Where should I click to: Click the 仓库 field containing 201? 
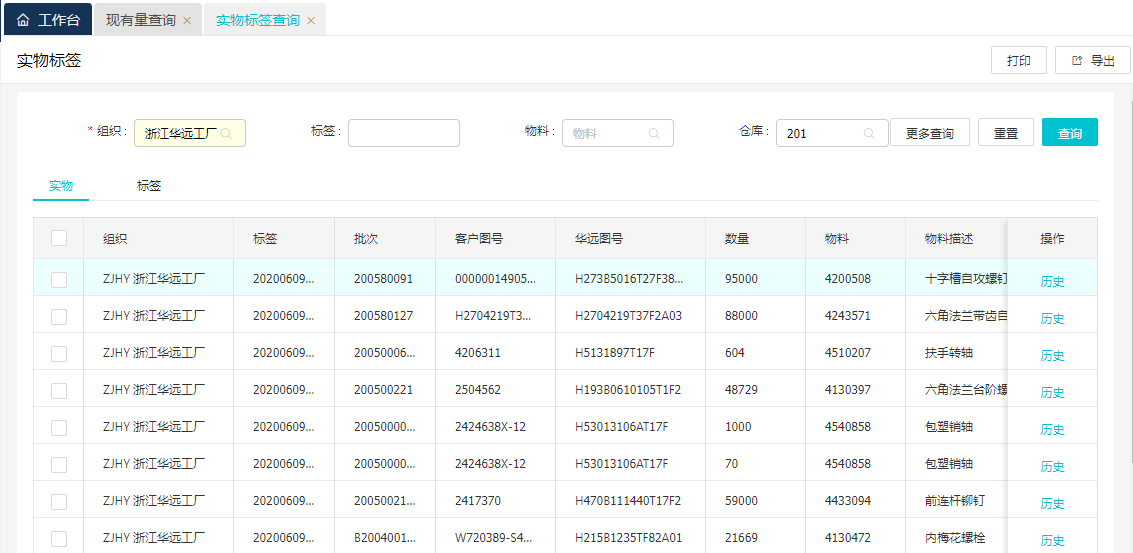[832, 133]
